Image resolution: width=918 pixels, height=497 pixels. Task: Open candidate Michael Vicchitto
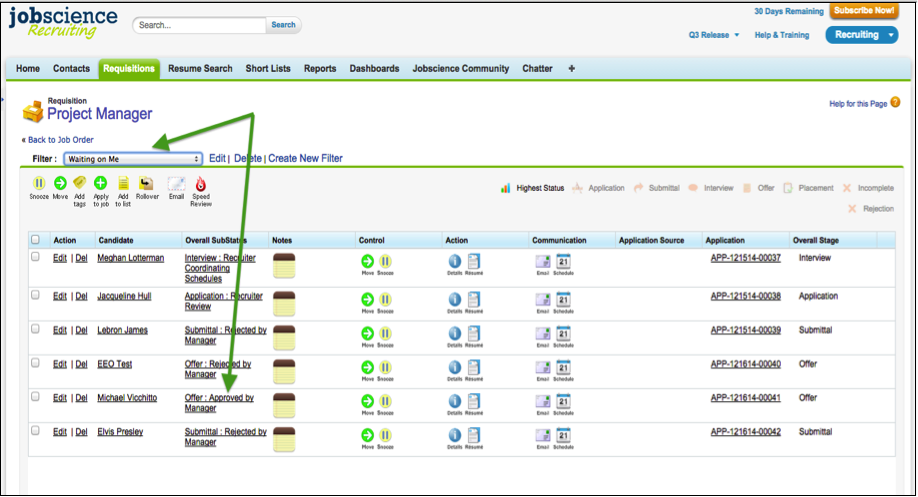point(127,397)
